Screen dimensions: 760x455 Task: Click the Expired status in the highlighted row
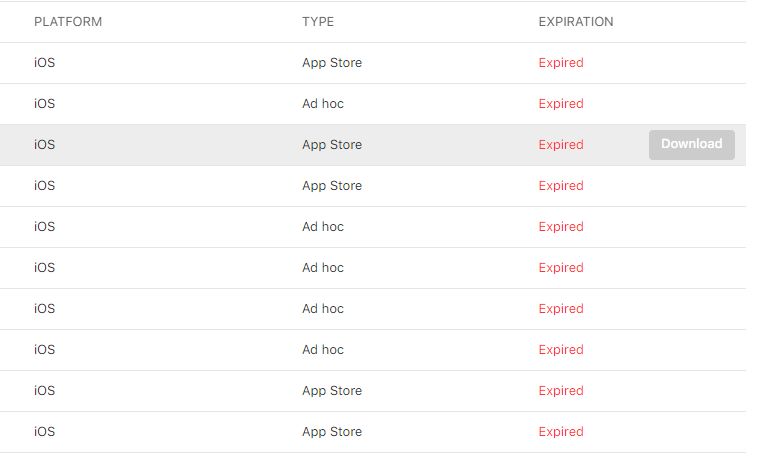561,145
